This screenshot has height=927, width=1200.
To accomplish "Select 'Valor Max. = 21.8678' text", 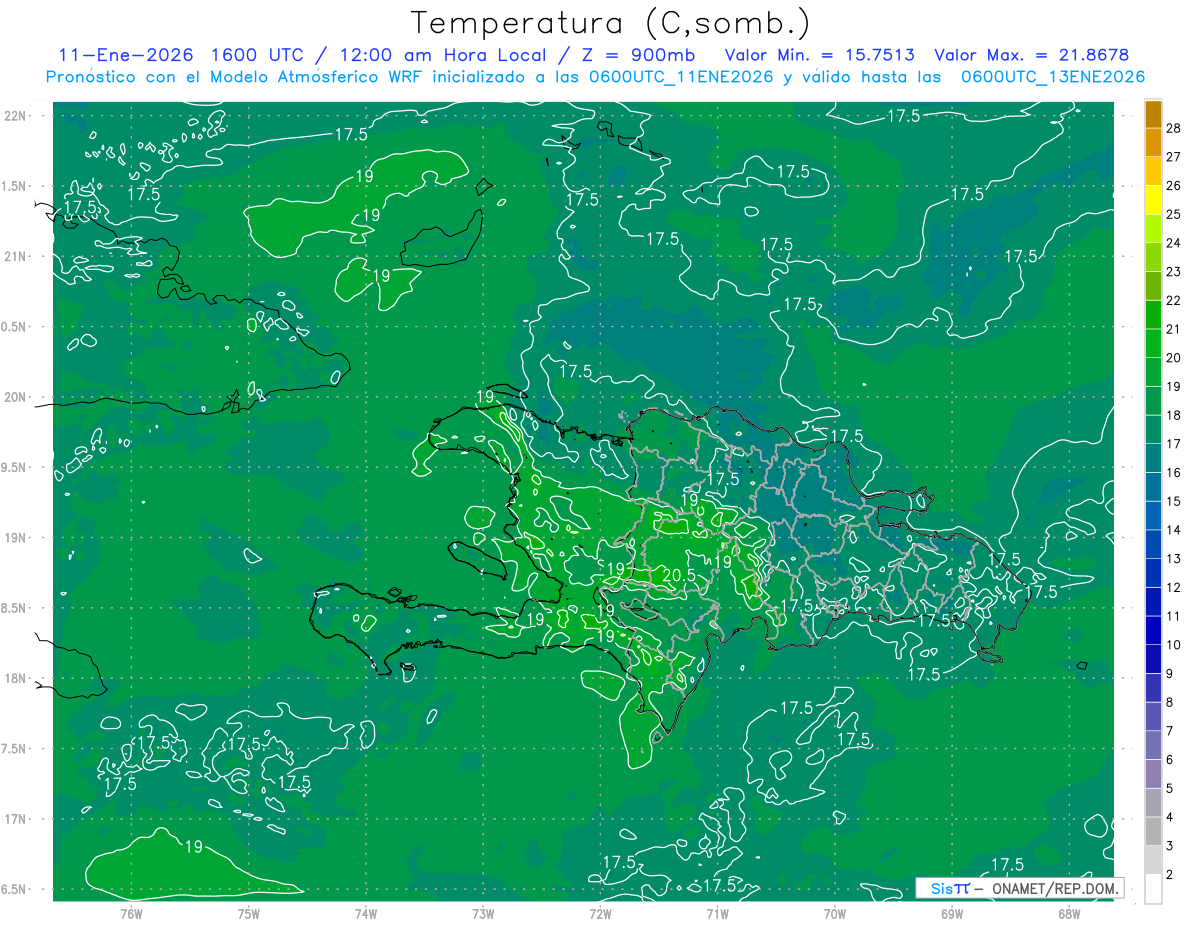I will click(1030, 56).
